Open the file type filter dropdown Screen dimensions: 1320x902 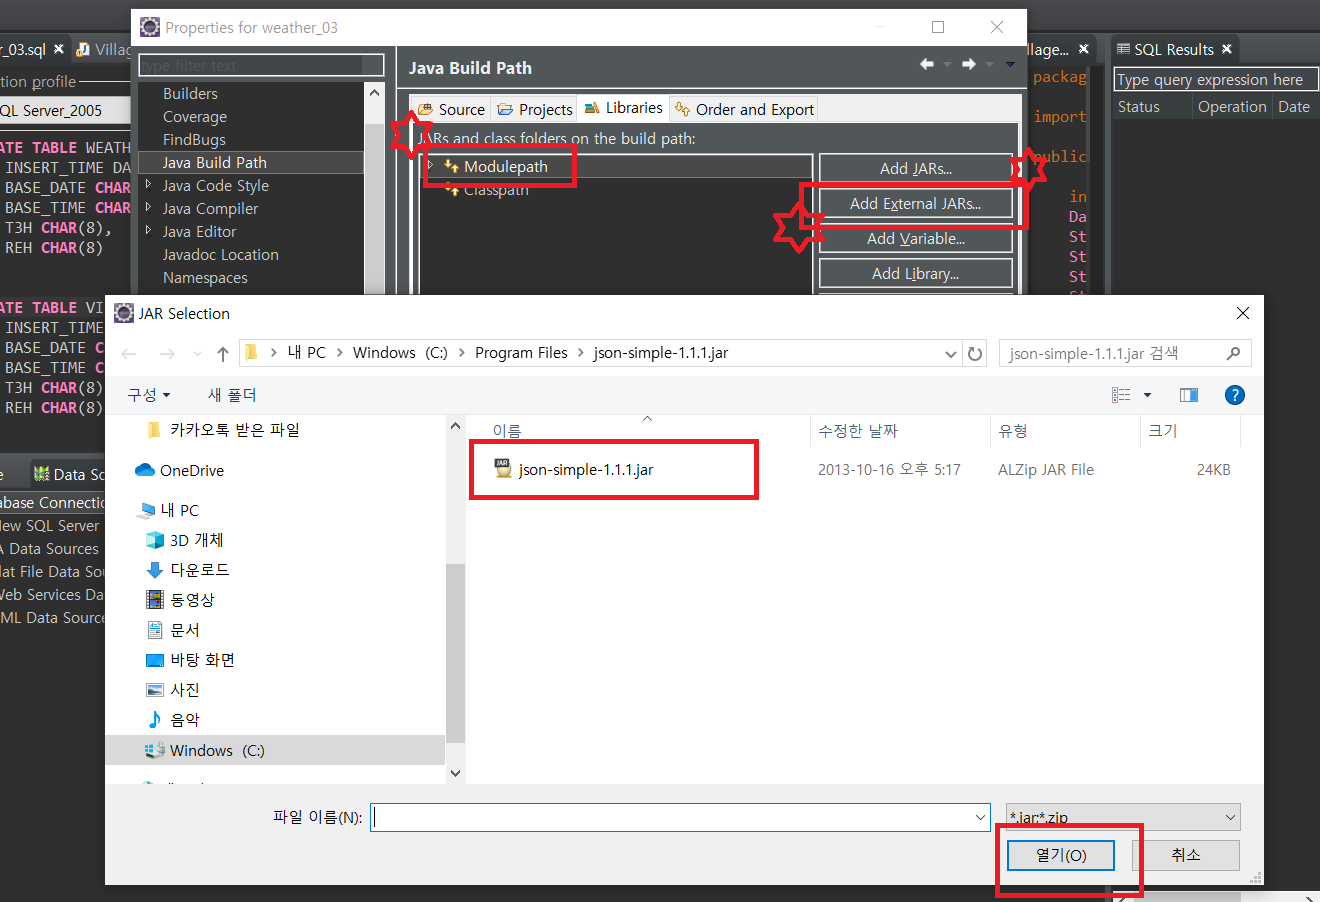(1230, 817)
